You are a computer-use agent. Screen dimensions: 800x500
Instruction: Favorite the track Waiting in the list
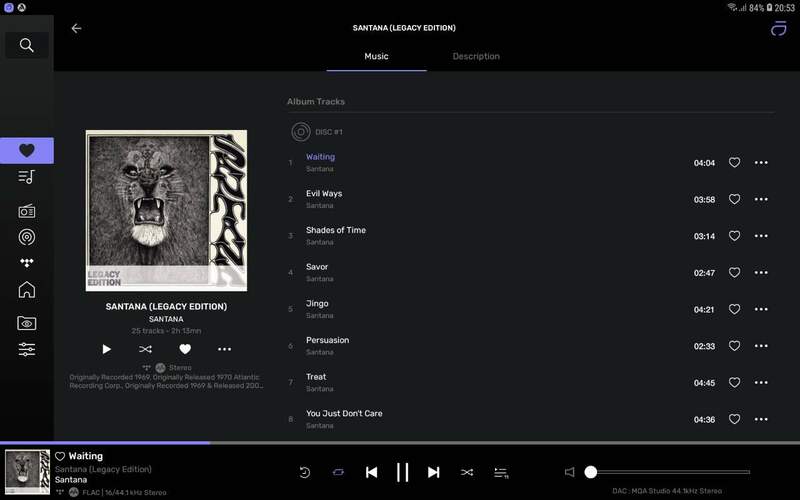[x=734, y=163]
